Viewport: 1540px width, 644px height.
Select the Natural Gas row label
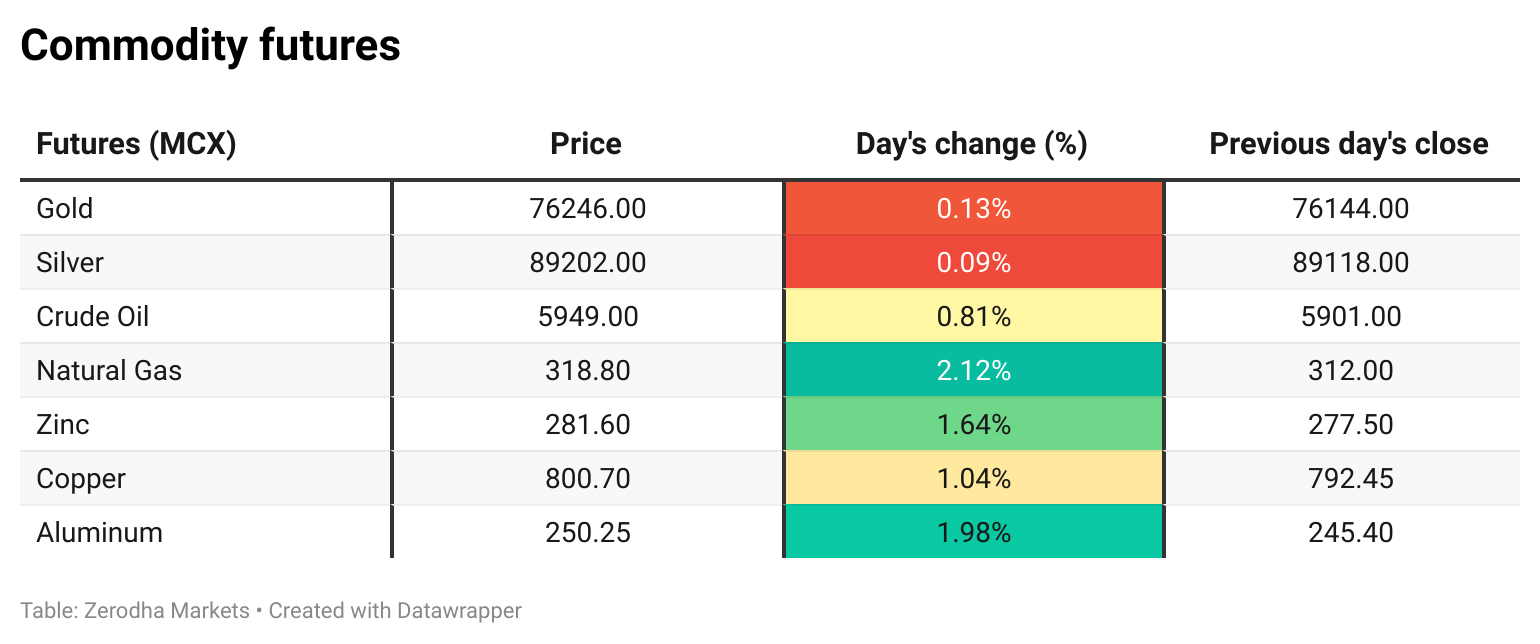[x=109, y=370]
